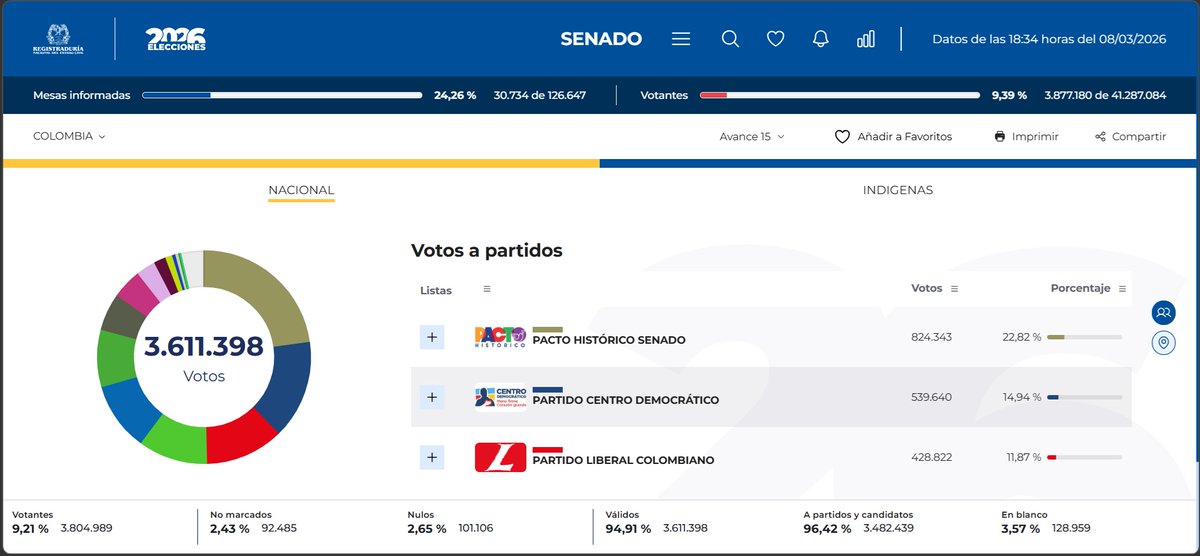This screenshot has height=556, width=1200.
Task: Click Pacto Histórico percentage bar
Action: (1085, 337)
